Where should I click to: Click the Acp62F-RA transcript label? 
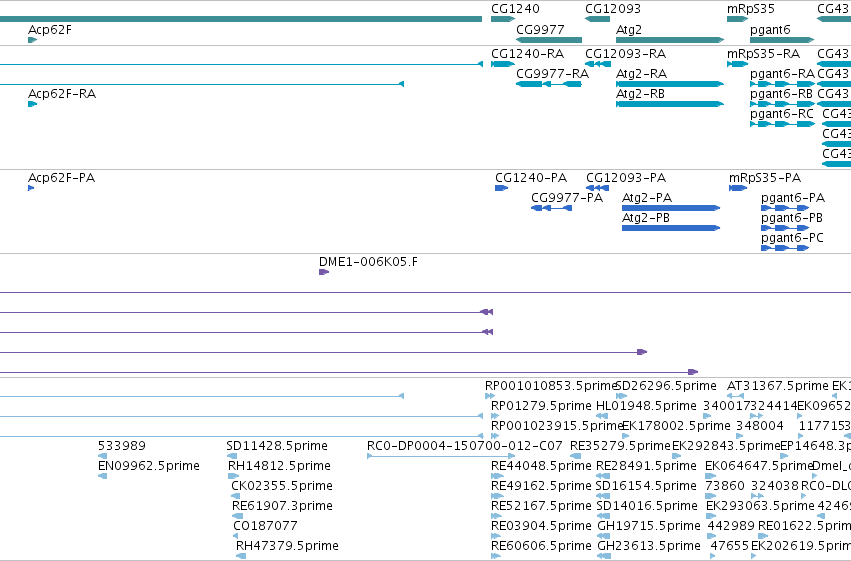pyautogui.click(x=62, y=94)
